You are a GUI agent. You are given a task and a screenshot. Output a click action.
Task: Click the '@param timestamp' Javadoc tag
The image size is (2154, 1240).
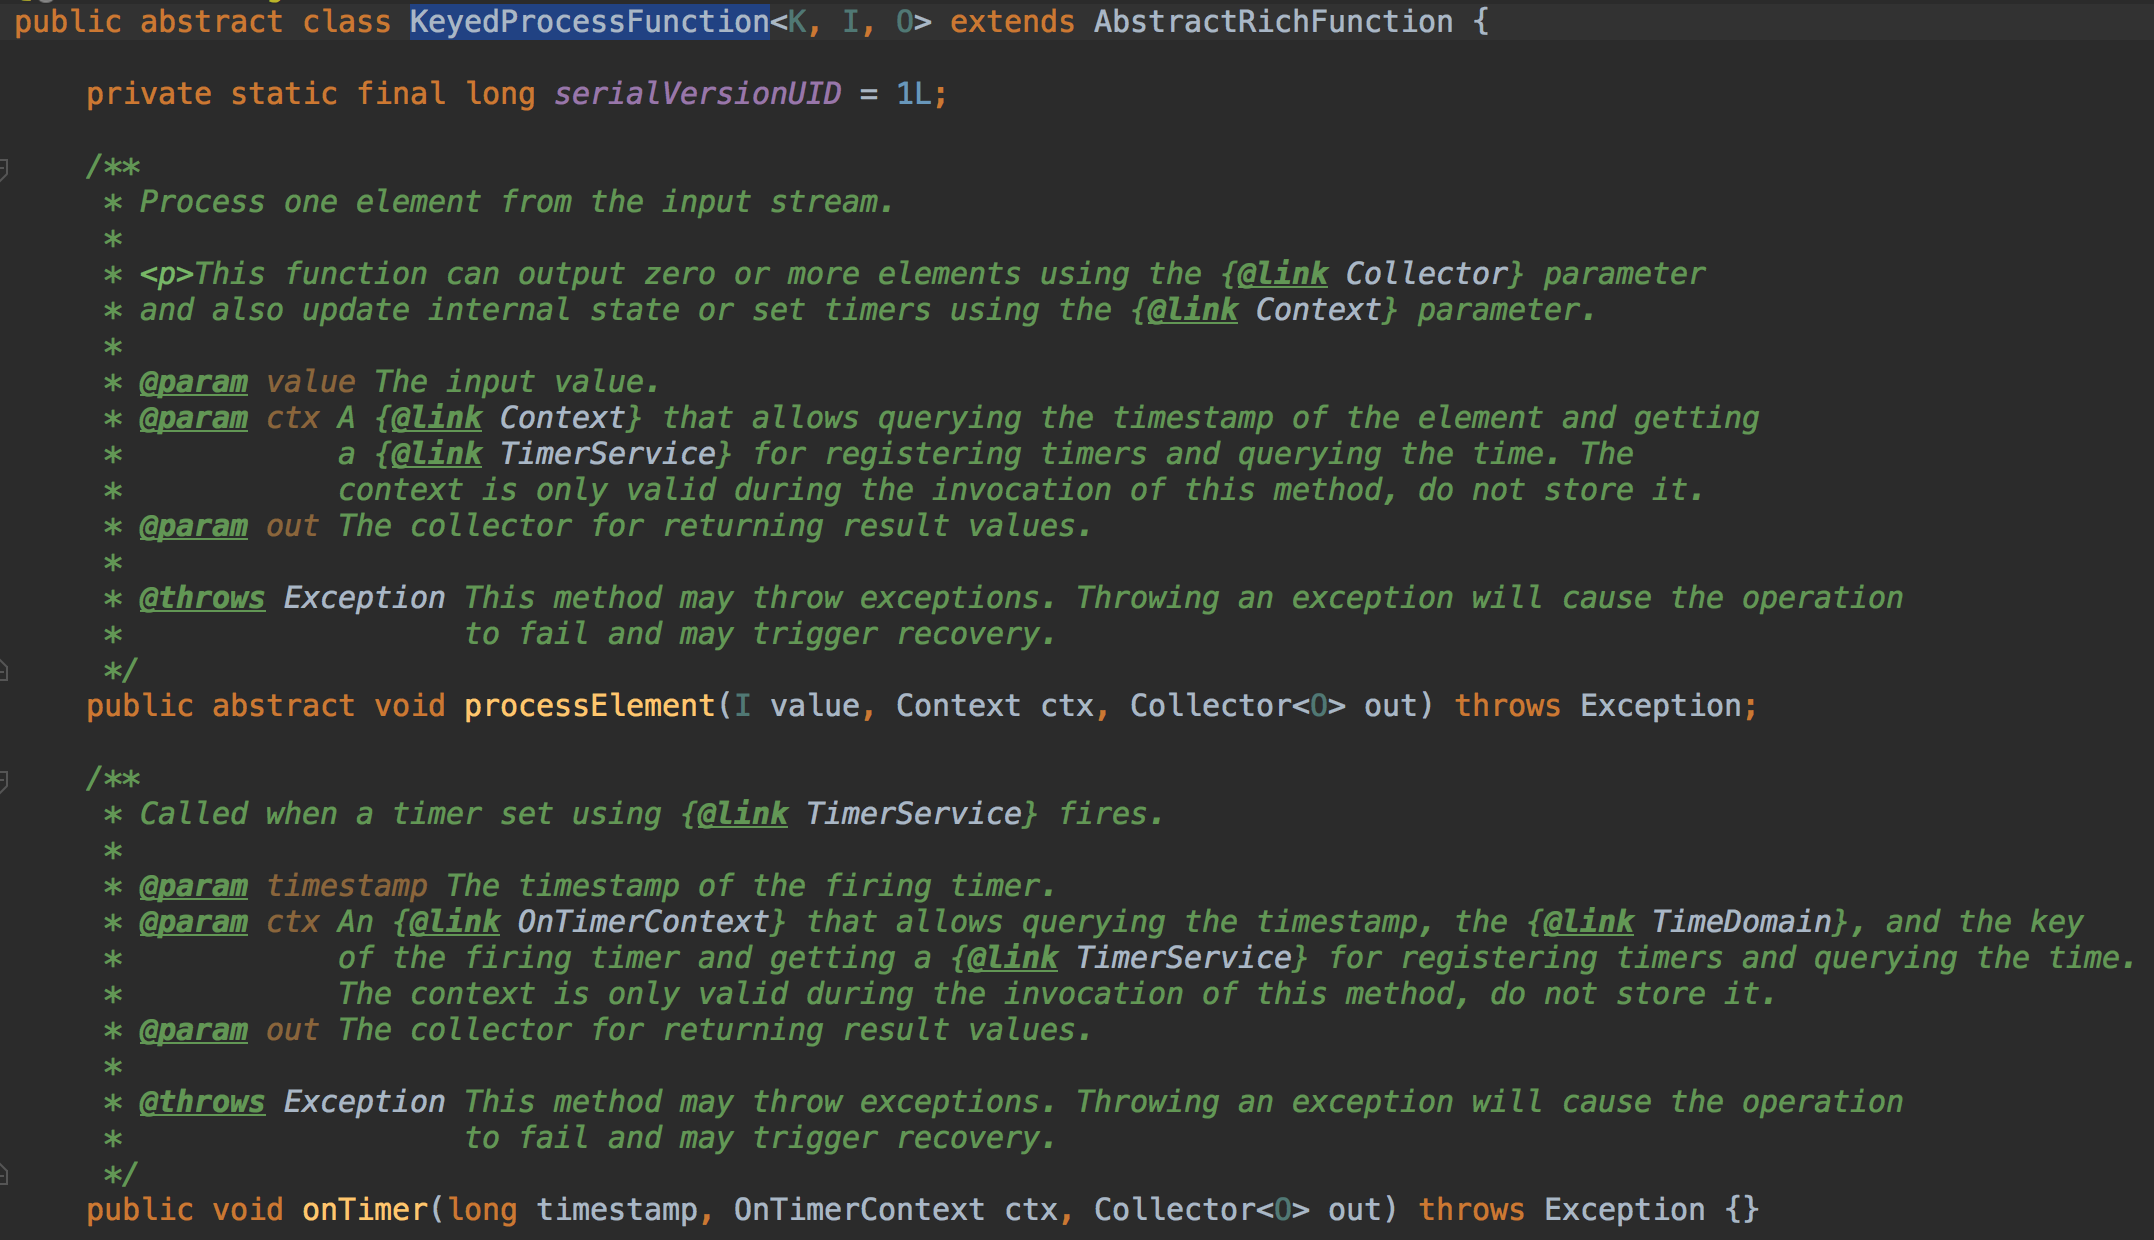(193, 886)
